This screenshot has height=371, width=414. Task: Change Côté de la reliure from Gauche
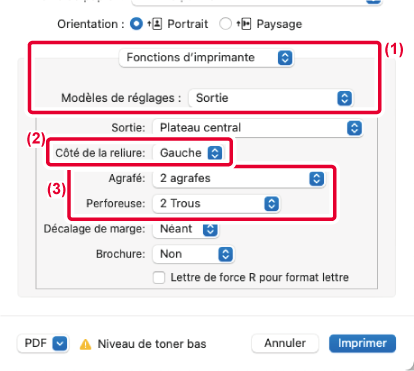point(188,153)
